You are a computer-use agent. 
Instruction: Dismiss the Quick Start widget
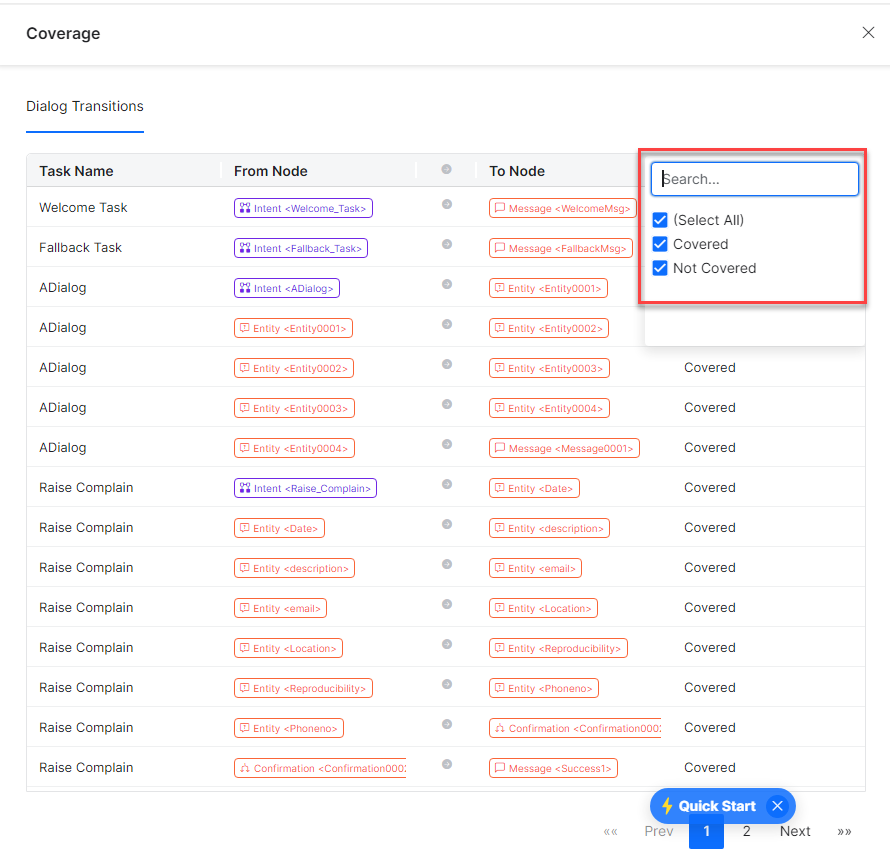coord(777,806)
